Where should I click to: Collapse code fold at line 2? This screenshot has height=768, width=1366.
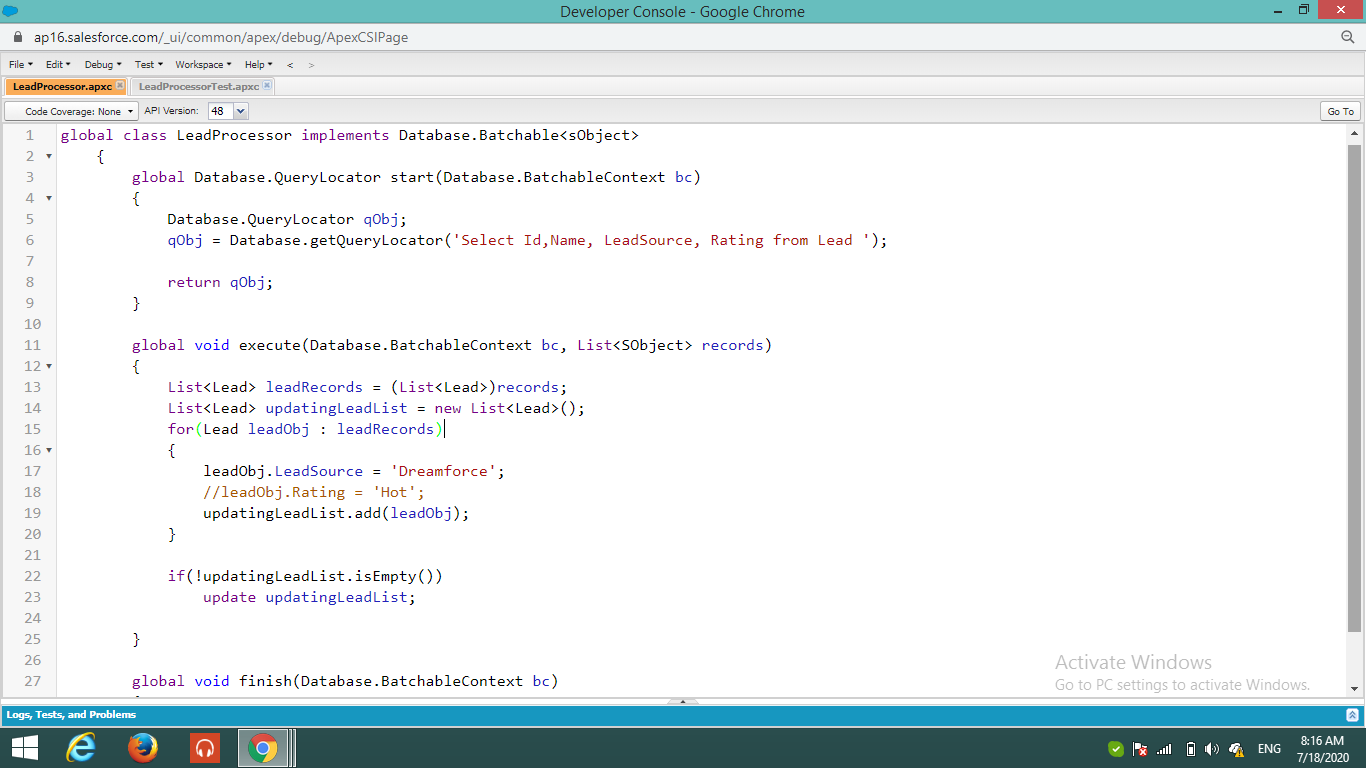(x=49, y=156)
